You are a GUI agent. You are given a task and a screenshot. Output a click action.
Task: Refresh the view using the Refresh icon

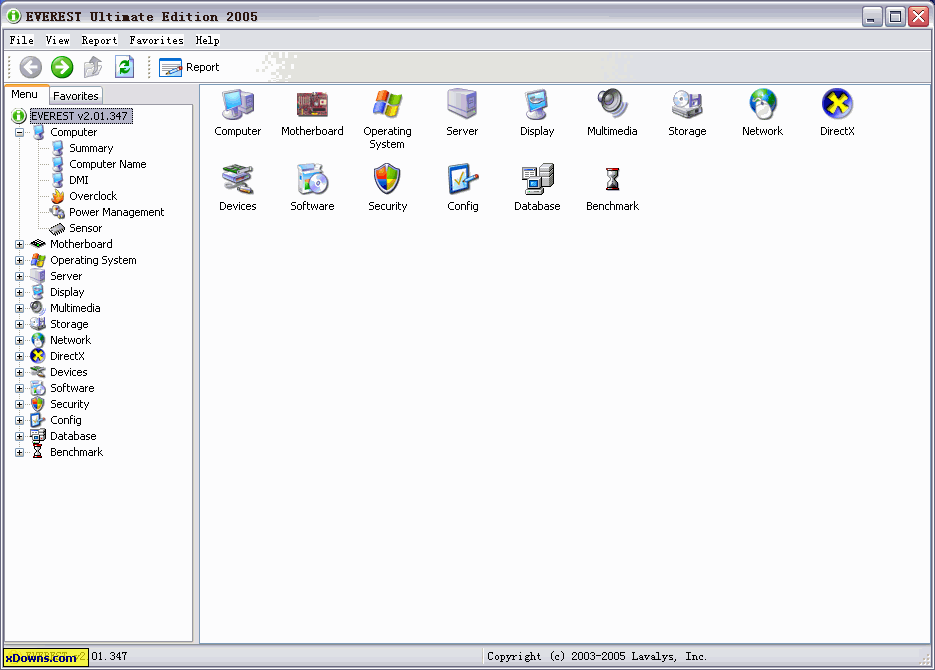point(124,67)
